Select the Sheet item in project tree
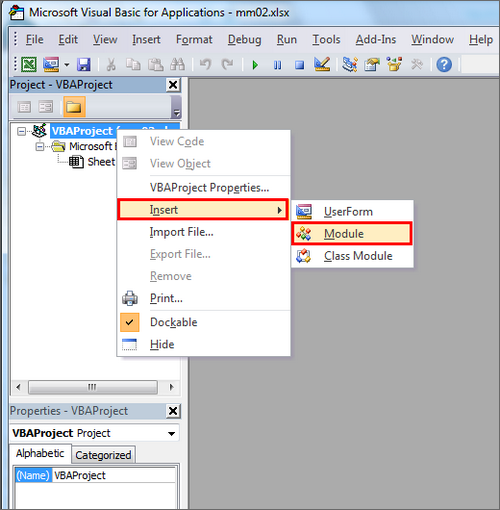This screenshot has width=500, height=510. 101,162
